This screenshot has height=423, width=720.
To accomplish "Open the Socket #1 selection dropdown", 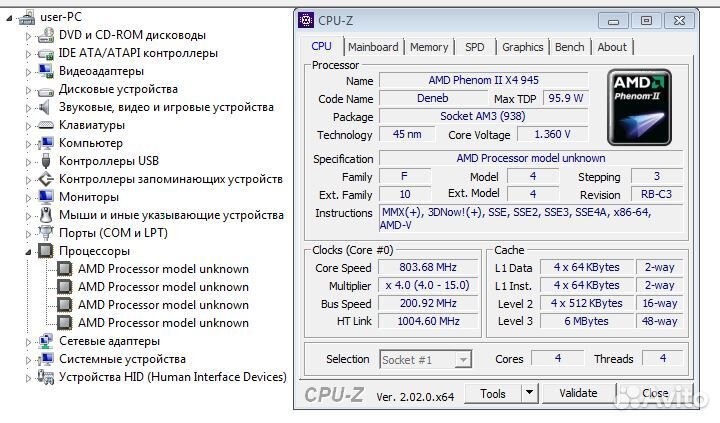I will 463,360.
